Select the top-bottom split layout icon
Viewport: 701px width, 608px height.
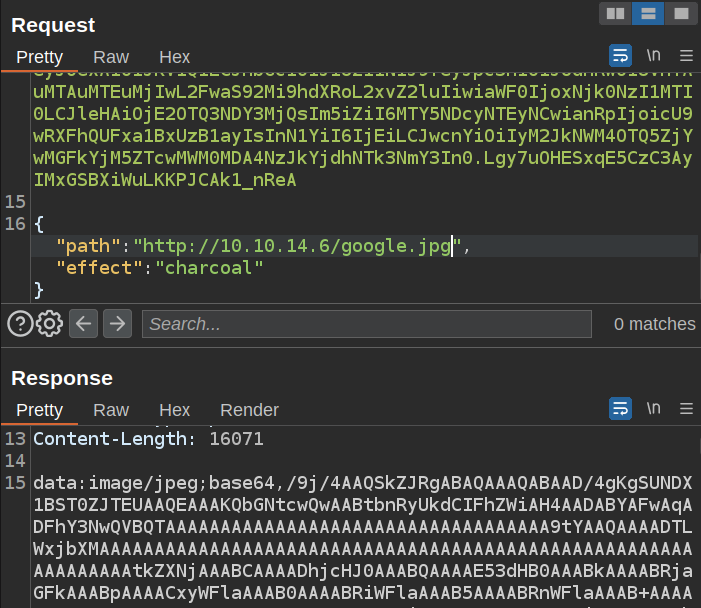tap(648, 14)
